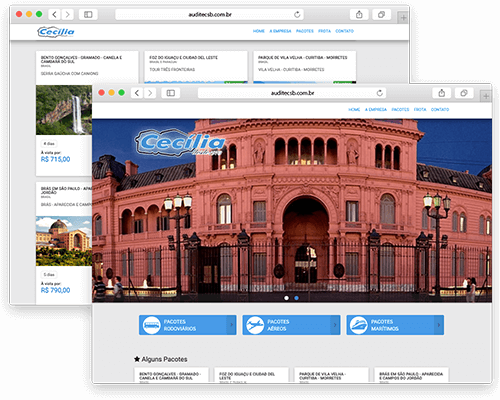Click the Cecília logo in the rear window header
The image size is (500, 400).
[56, 32]
